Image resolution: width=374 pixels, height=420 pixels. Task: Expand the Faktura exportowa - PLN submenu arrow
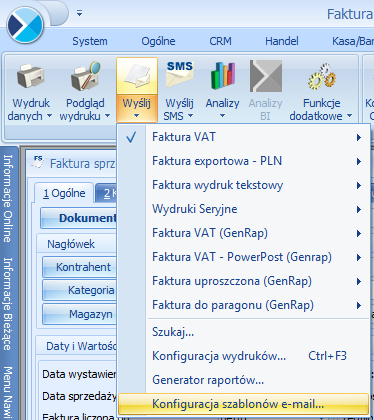click(359, 161)
